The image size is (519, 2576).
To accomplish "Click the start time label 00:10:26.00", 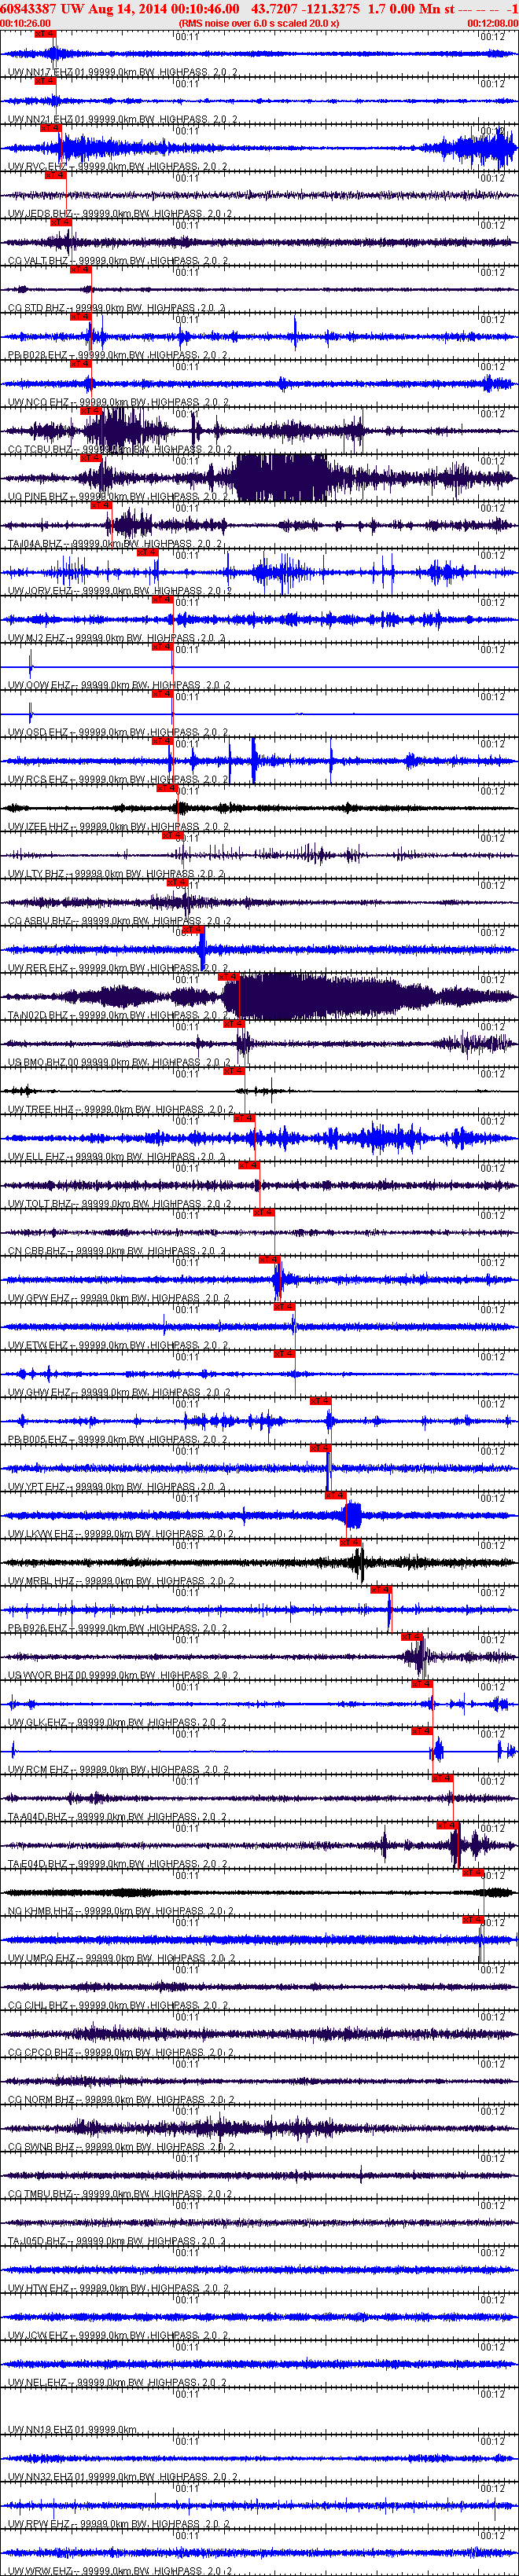I will click(25, 23).
